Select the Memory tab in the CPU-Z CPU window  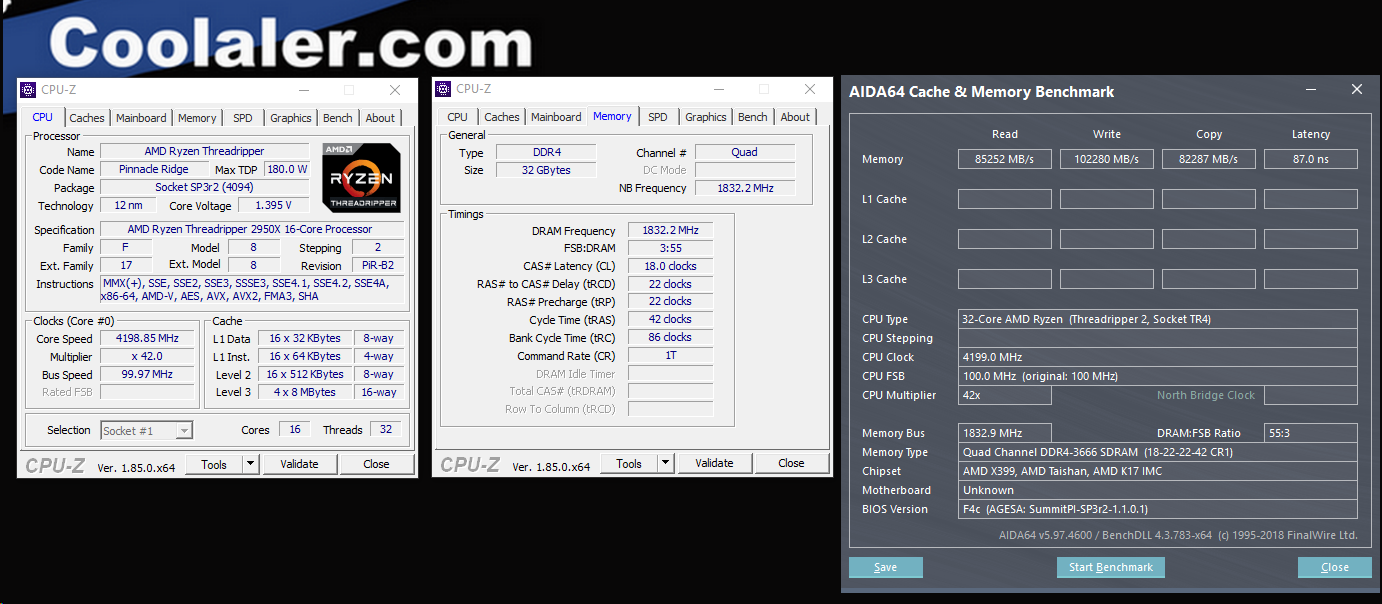pos(197,118)
